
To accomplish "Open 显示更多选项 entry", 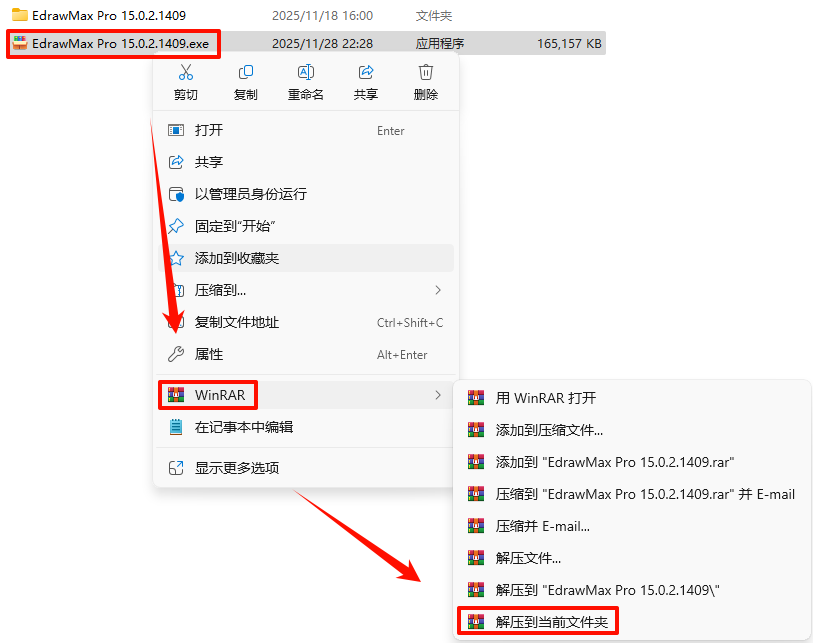I will pyautogui.click(x=306, y=468).
